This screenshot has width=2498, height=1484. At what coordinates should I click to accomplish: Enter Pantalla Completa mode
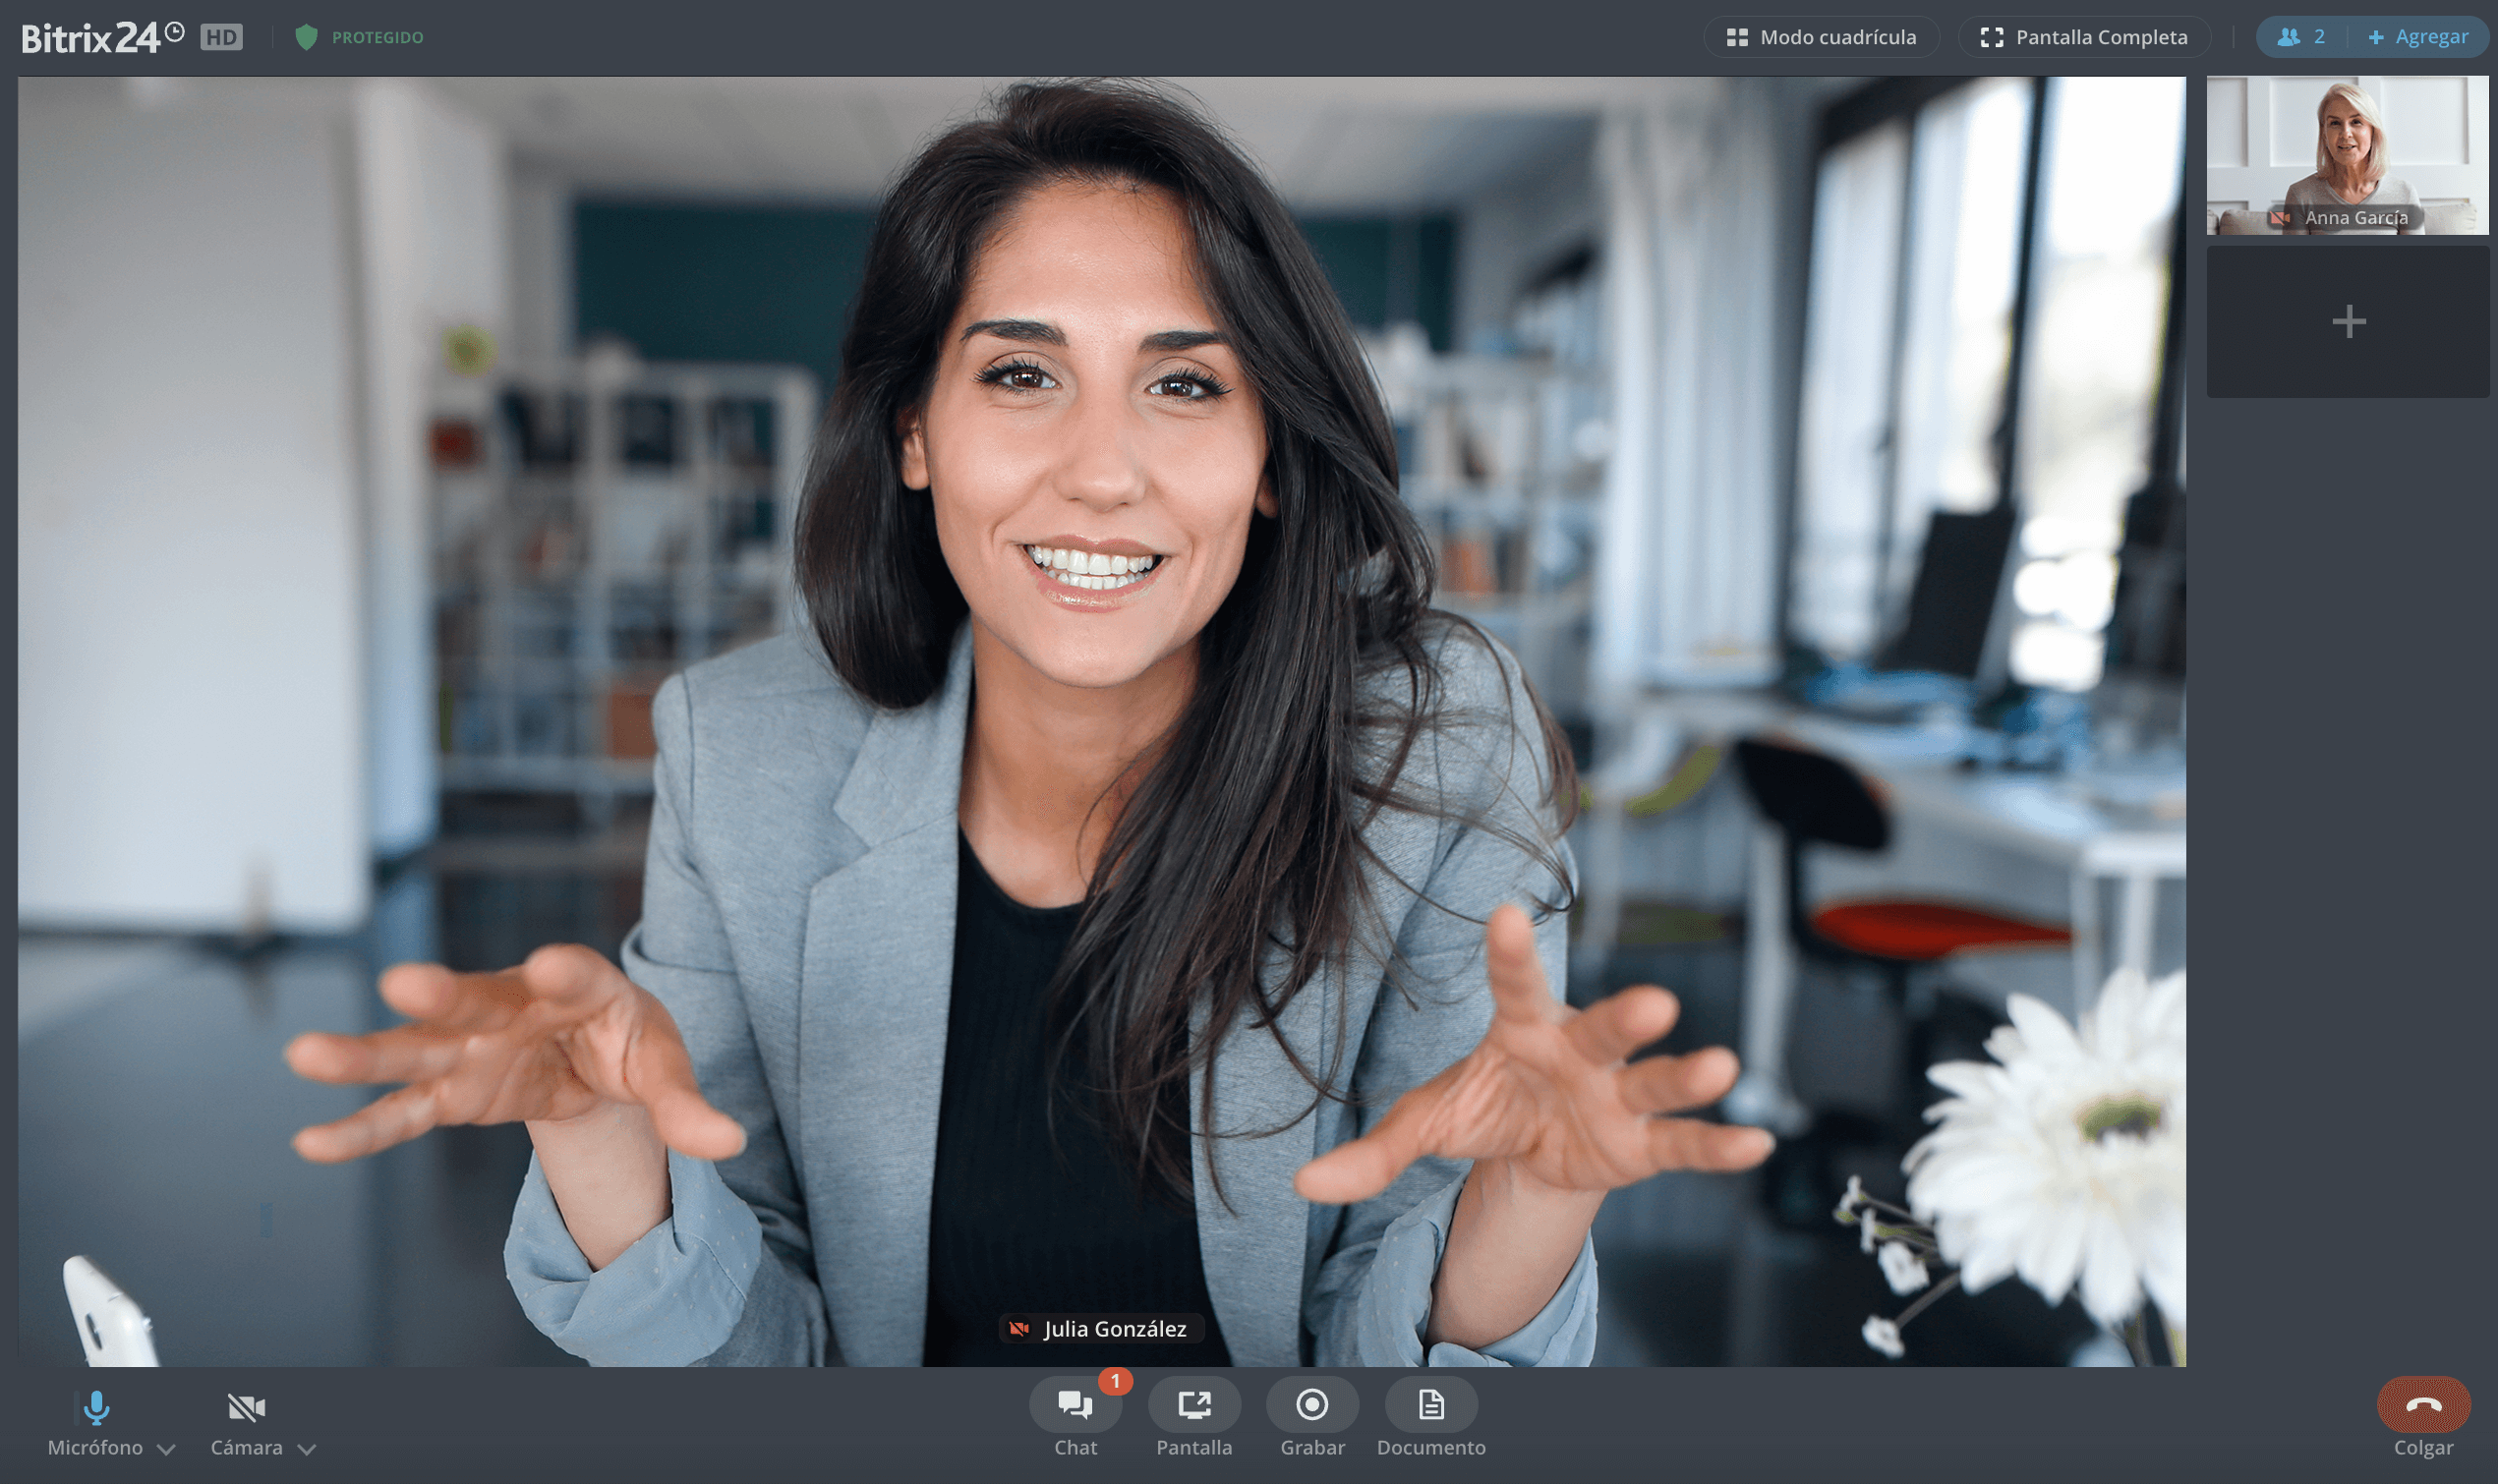[2083, 37]
